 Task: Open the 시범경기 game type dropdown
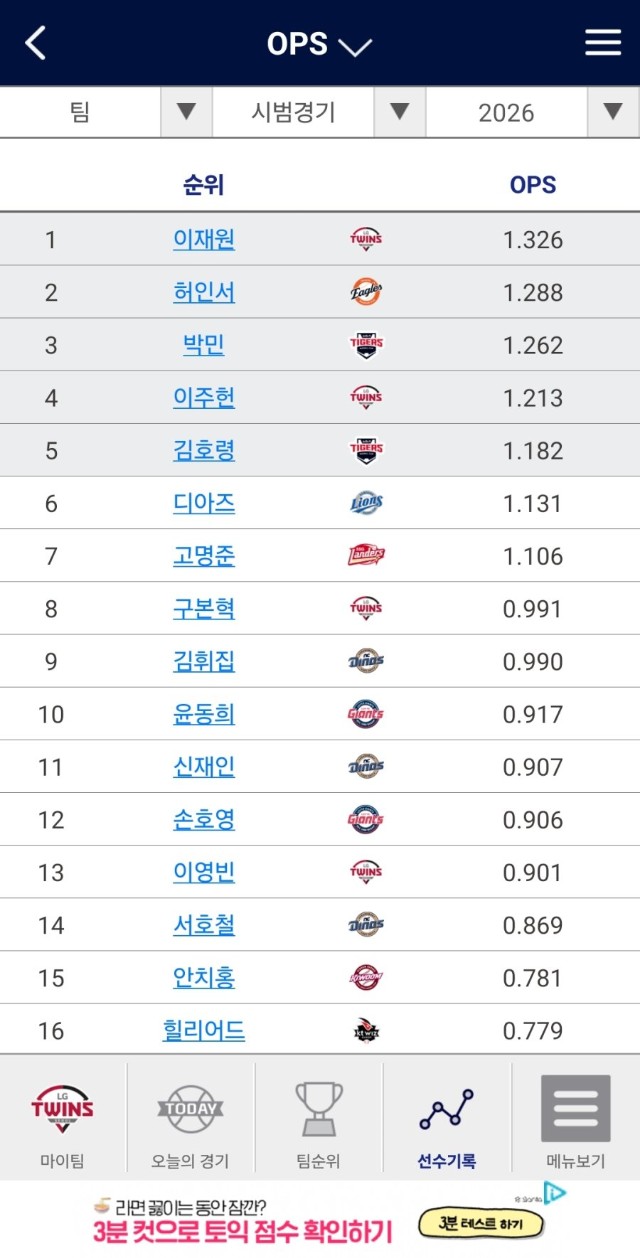[x=399, y=112]
